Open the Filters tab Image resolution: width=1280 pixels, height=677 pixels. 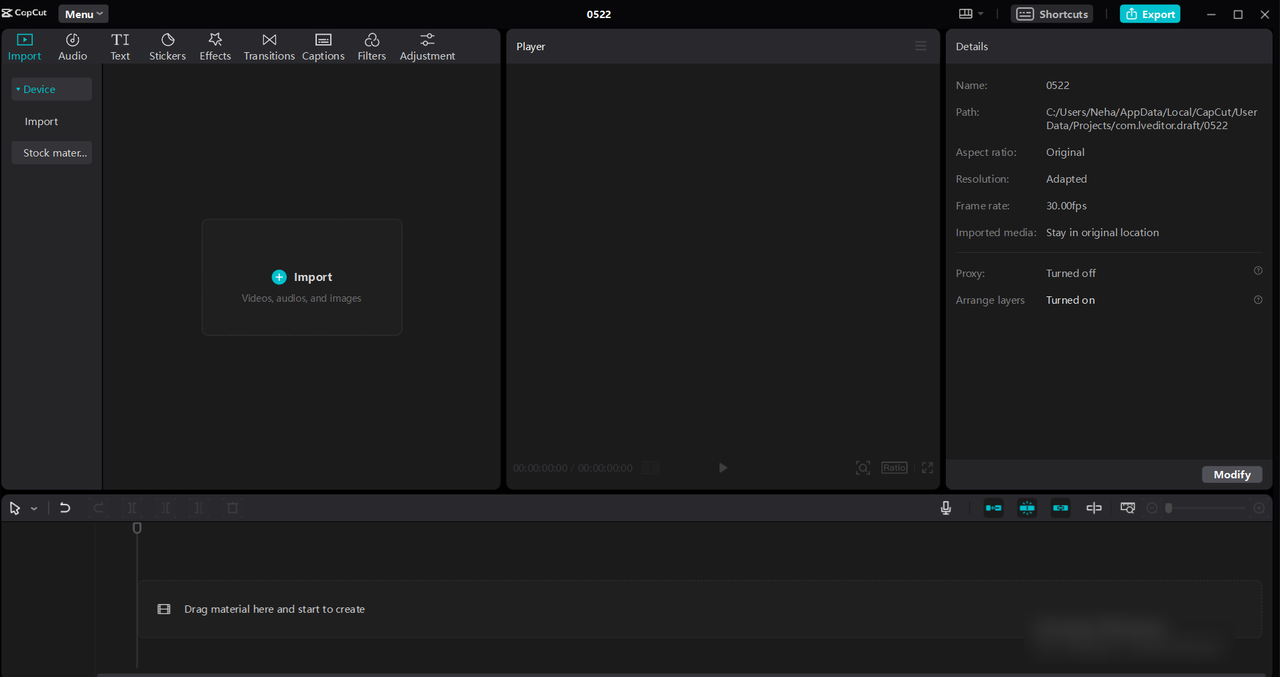(372, 47)
